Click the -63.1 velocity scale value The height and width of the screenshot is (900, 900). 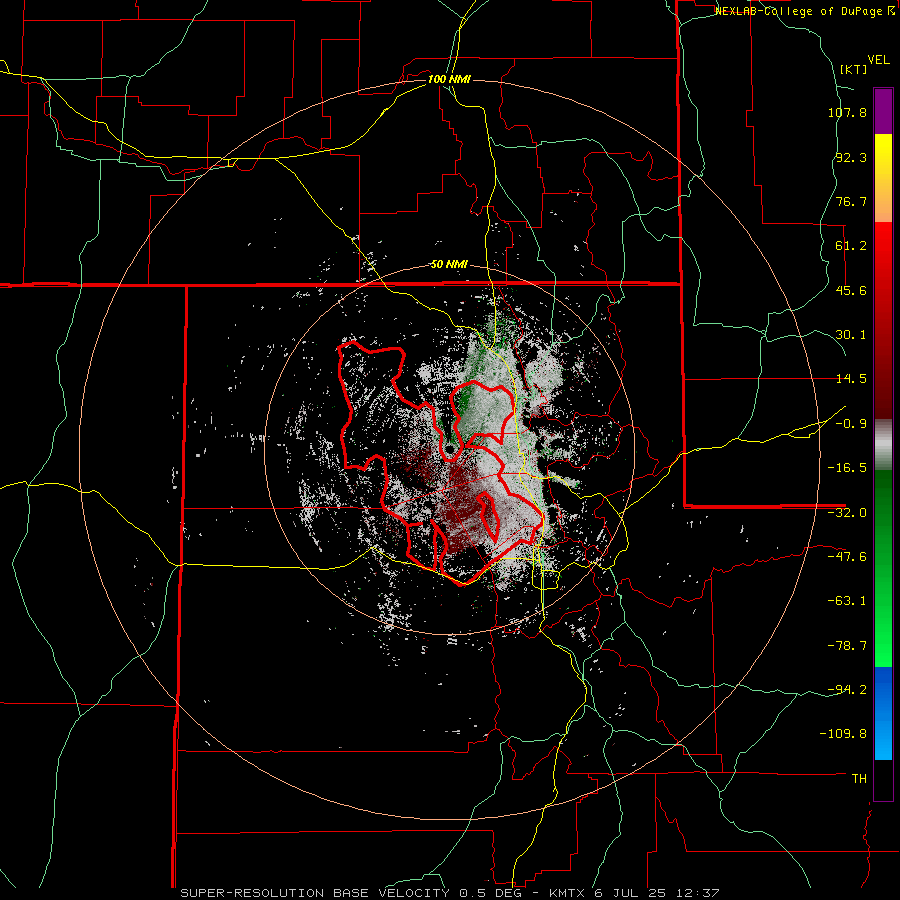pos(847,601)
